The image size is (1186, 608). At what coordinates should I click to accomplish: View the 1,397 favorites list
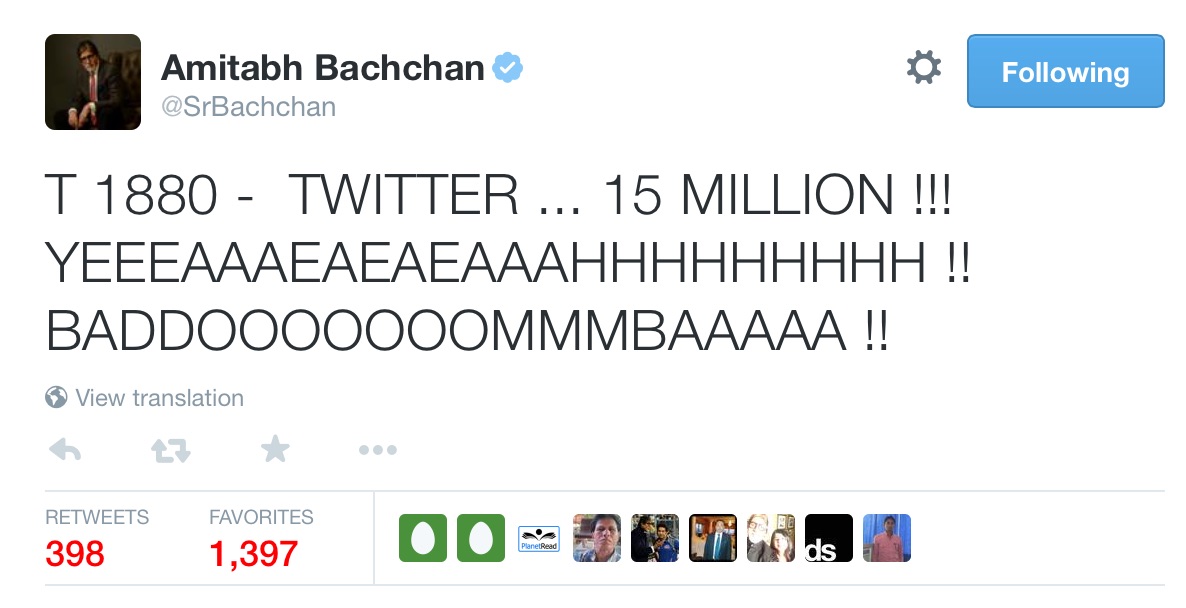(x=253, y=552)
